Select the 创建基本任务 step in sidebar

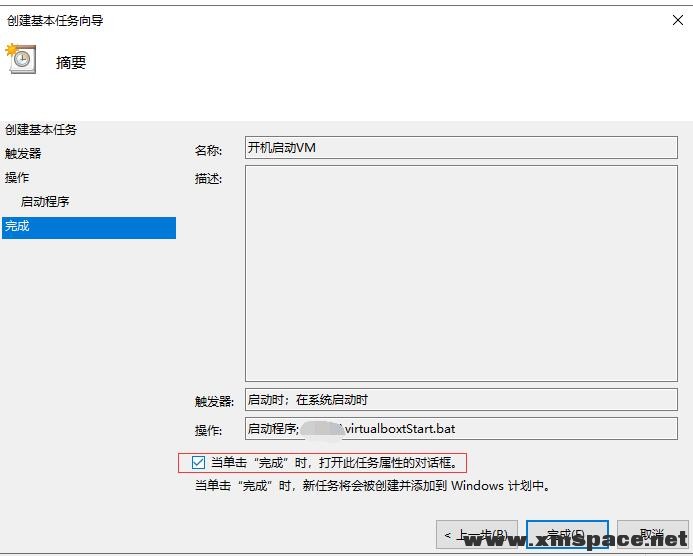click(x=41, y=129)
